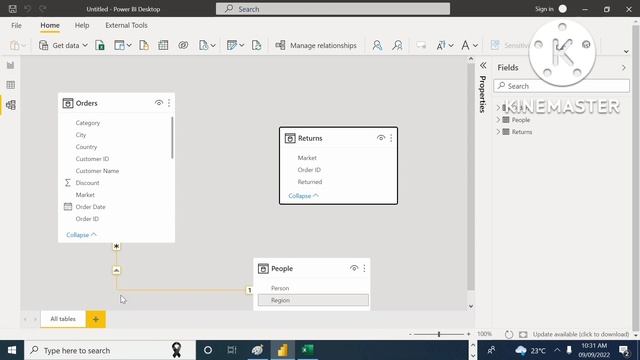Open more options on People table
This screenshot has height=360, width=640.
364,268
